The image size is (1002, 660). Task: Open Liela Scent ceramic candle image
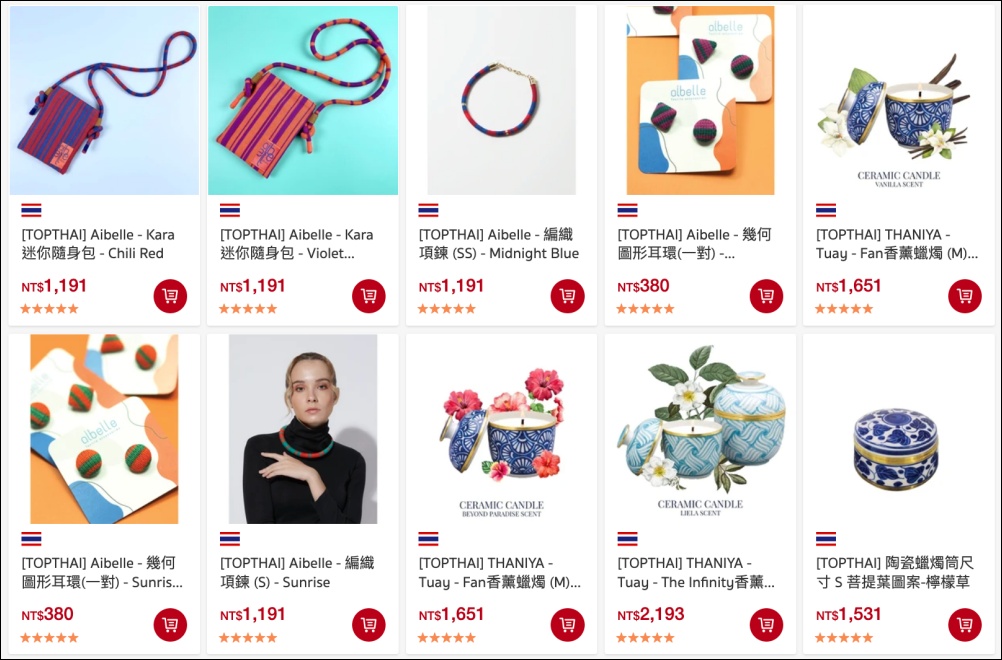[x=700, y=429]
